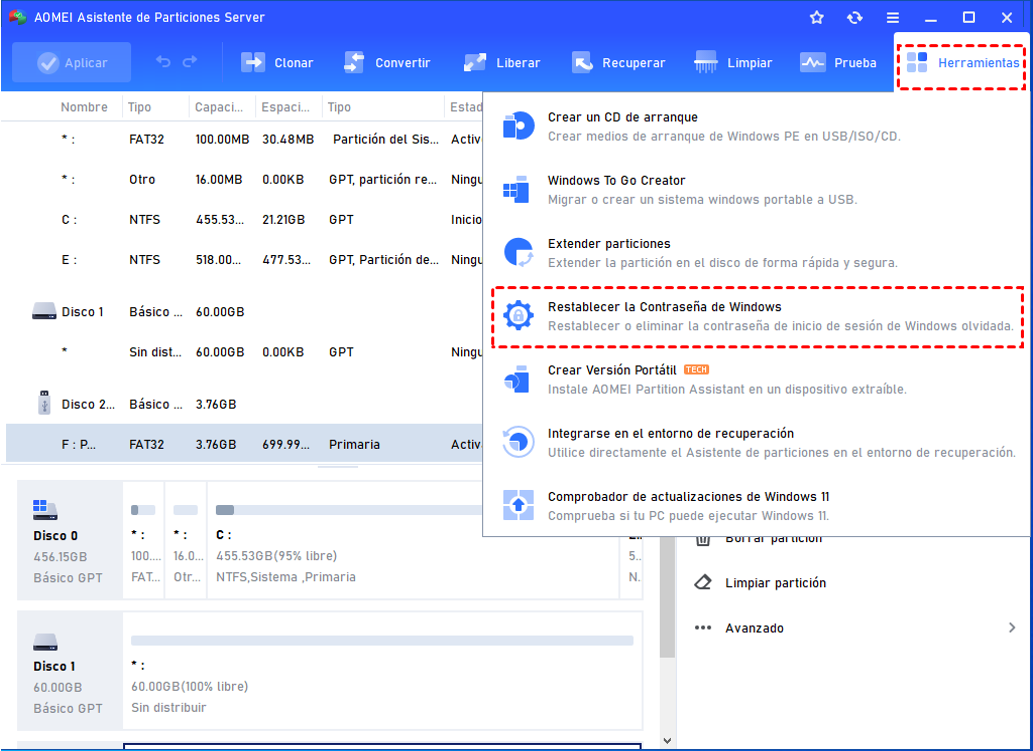The height and width of the screenshot is (751, 1033).
Task: Open the hamburger menu icon
Action: [893, 18]
